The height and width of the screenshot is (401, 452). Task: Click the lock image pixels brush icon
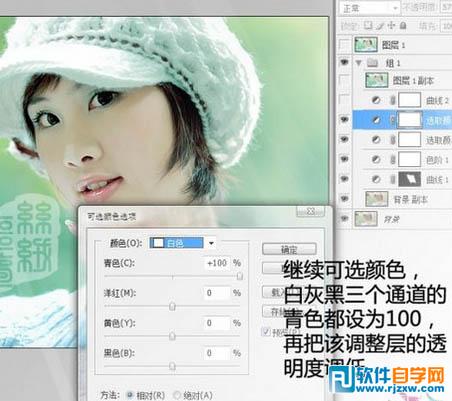pyautogui.click(x=380, y=26)
